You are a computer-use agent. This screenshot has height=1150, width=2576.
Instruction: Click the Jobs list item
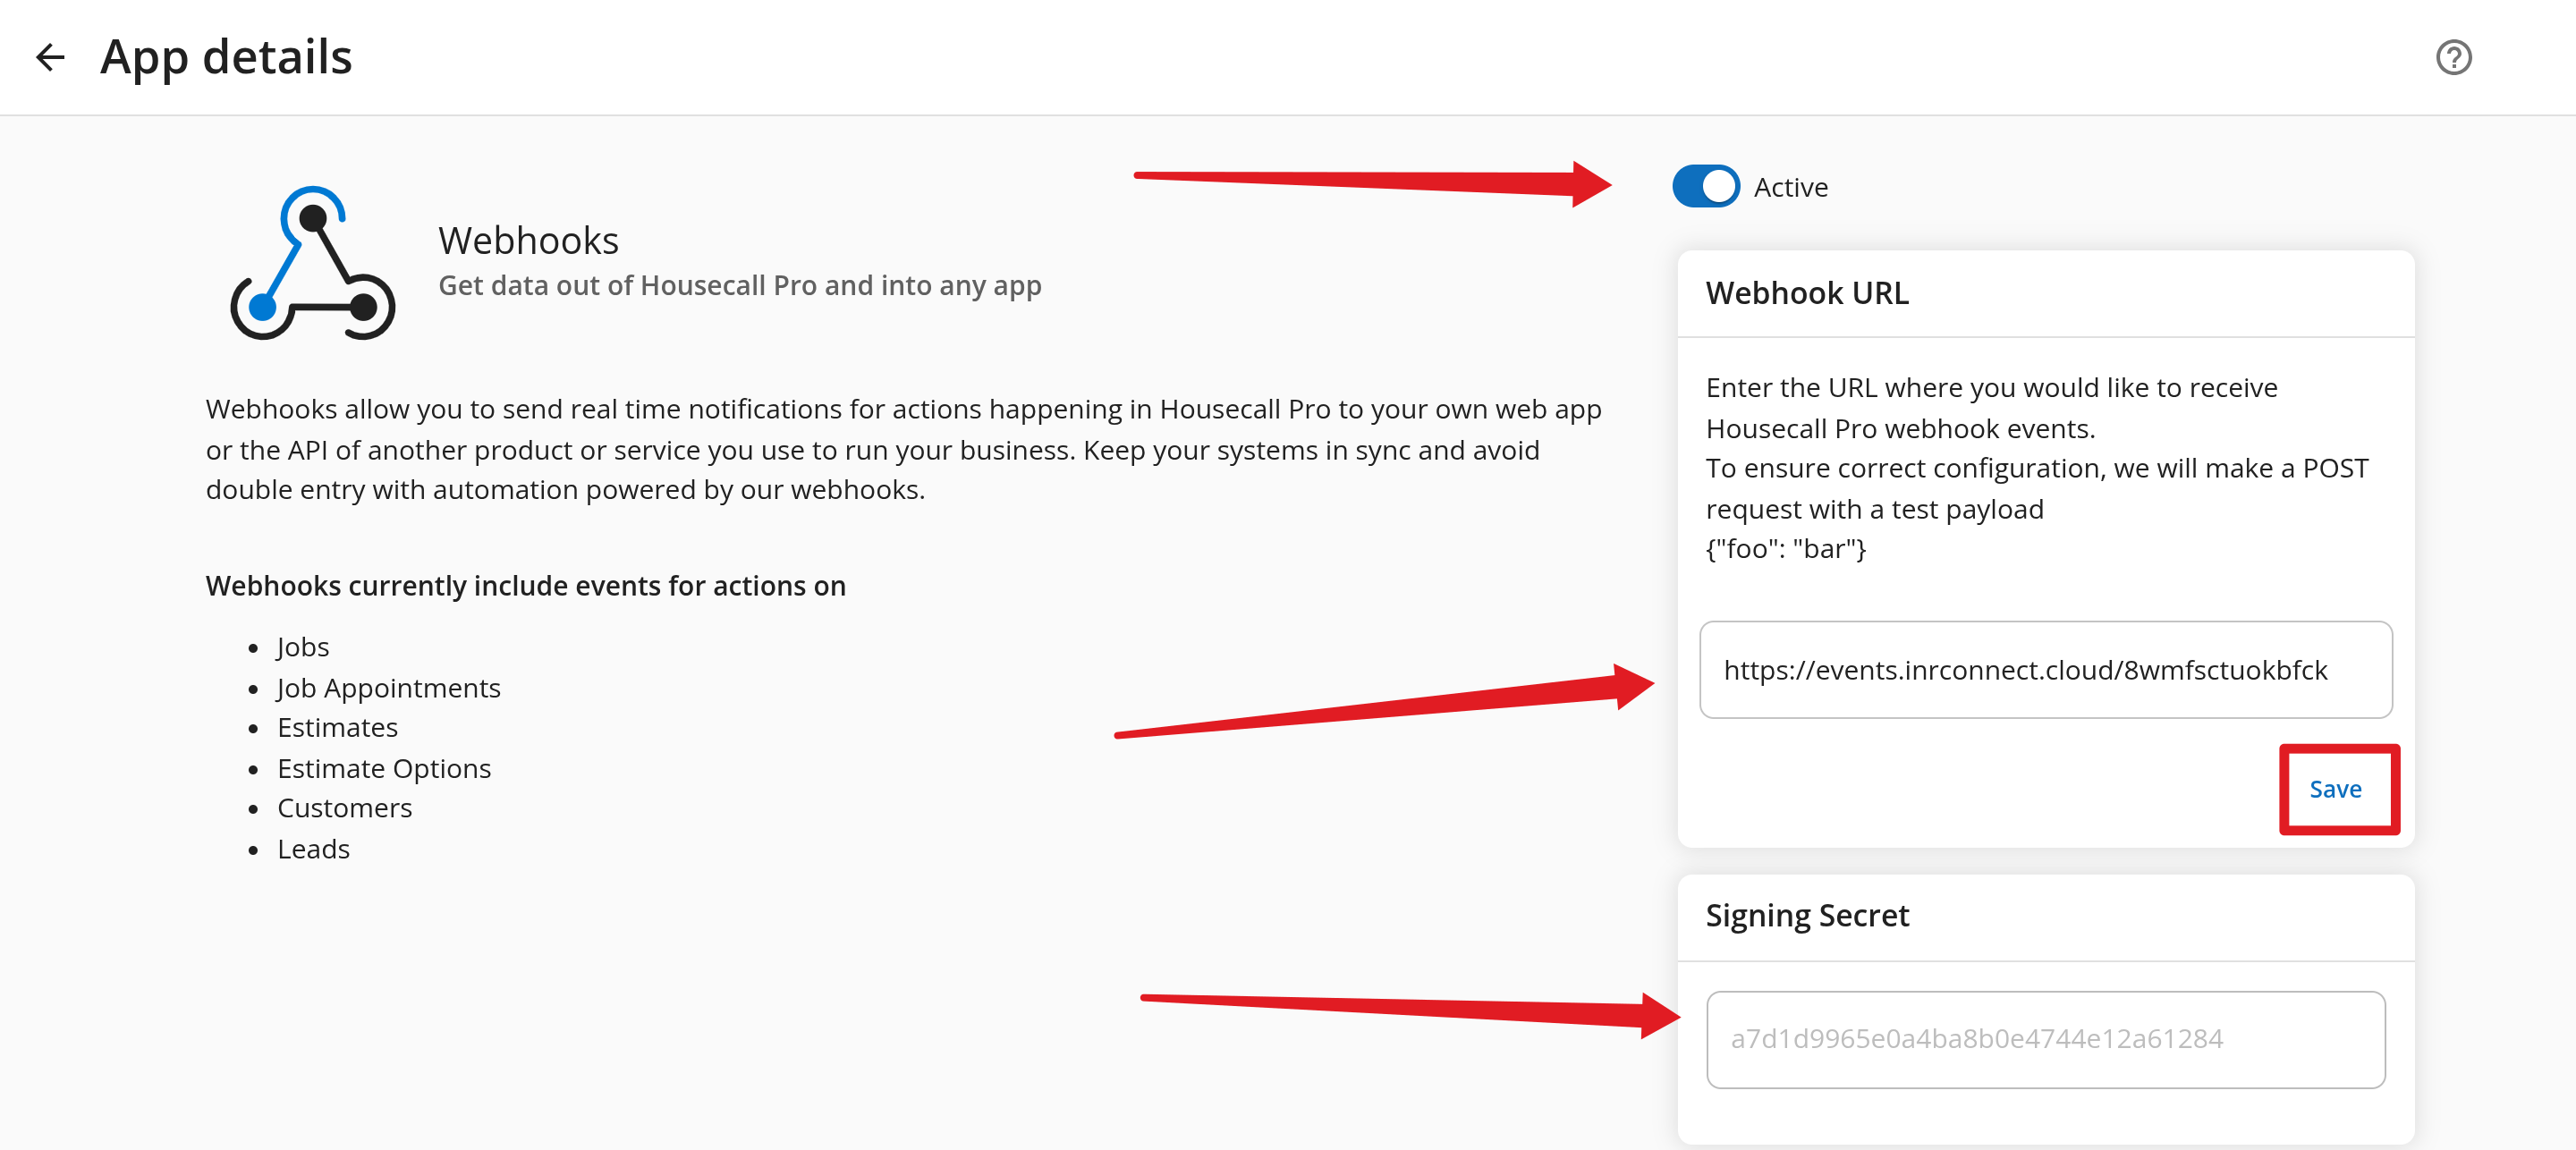(303, 647)
